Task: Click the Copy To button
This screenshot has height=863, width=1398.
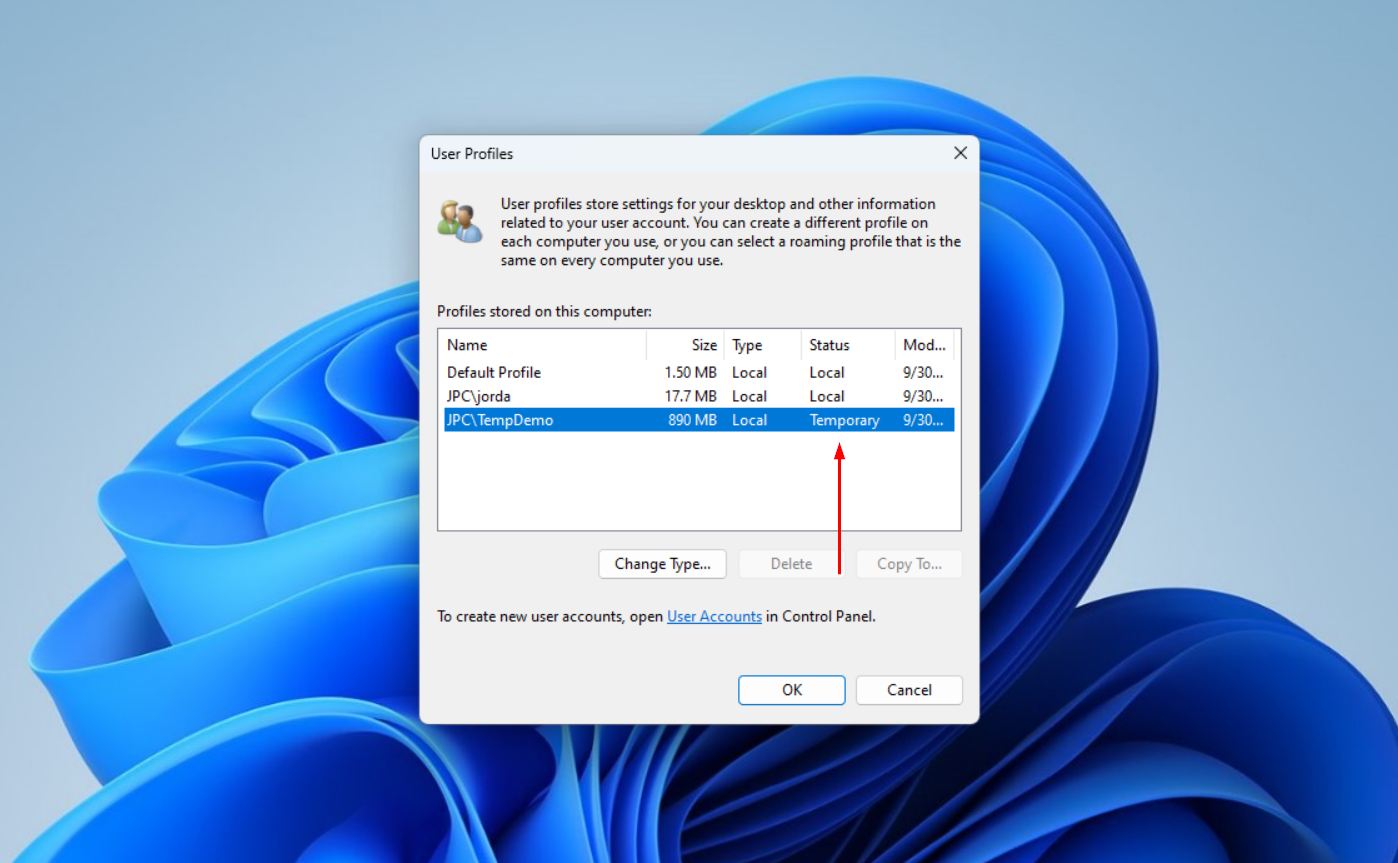Action: [909, 564]
